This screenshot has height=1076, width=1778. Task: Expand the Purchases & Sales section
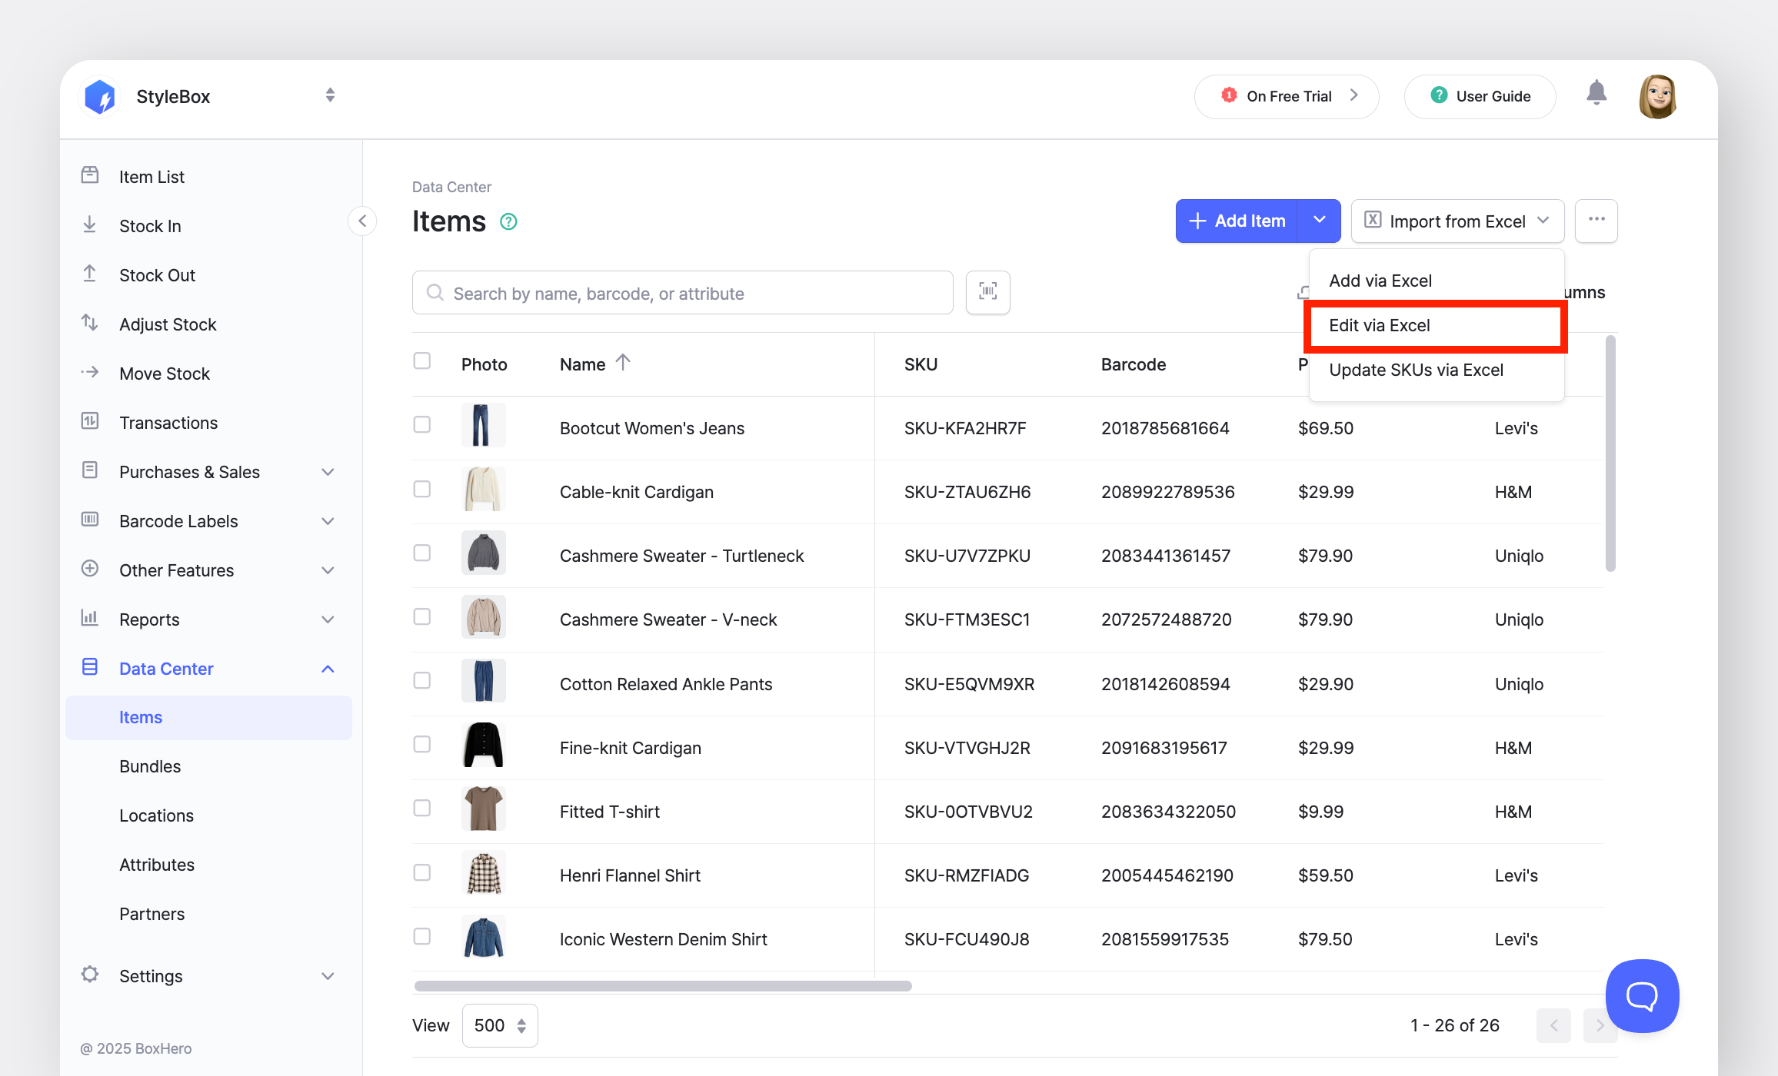(x=327, y=472)
